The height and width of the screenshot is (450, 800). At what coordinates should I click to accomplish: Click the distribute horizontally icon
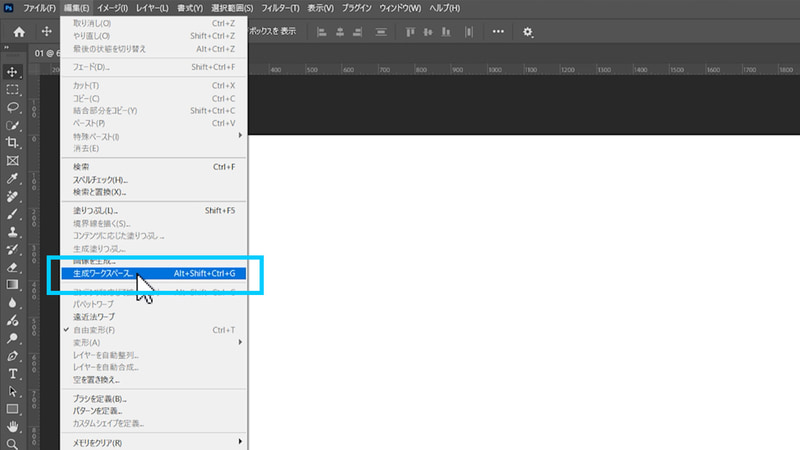coord(469,32)
